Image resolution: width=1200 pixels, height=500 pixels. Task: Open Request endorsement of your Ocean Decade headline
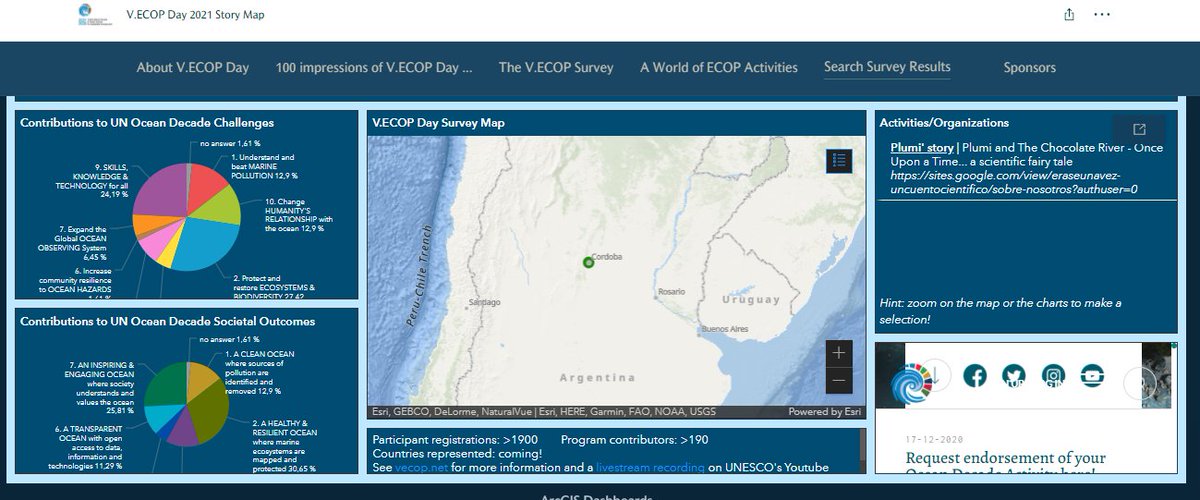pyautogui.click(x=1006, y=465)
